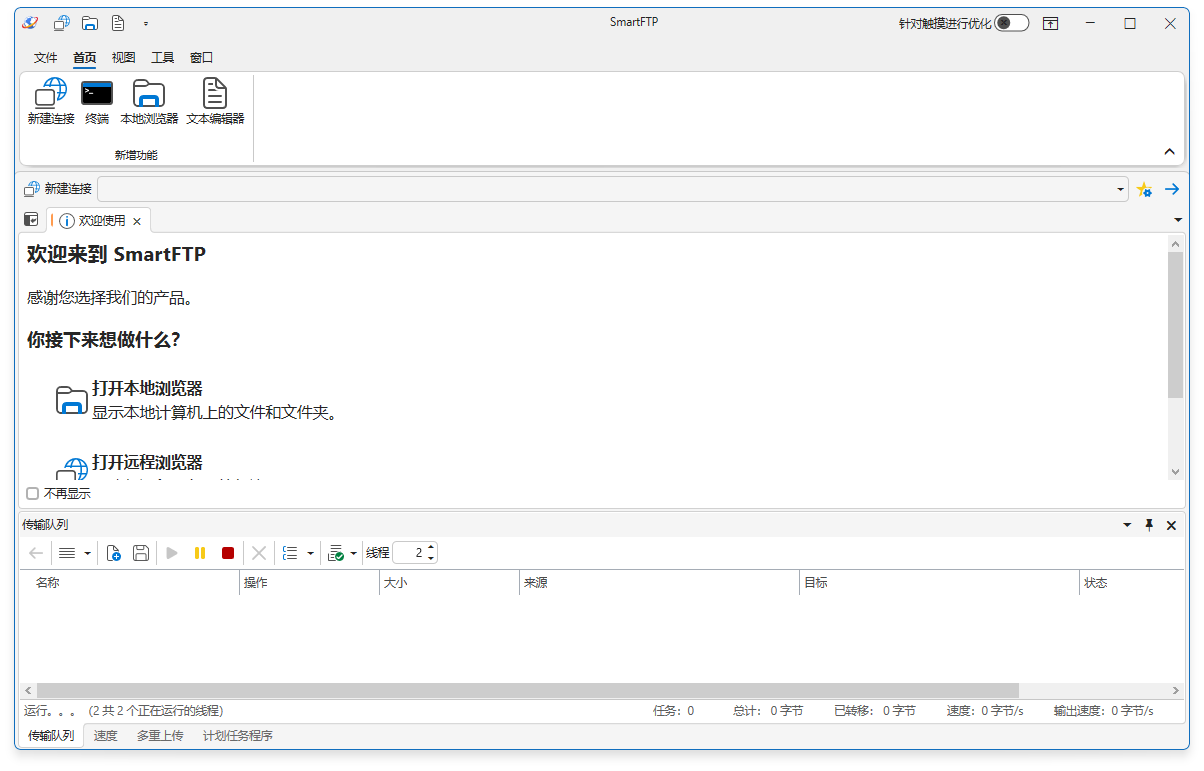Open the 传输队列 panel options dropdown arrow
The width and height of the screenshot is (1204, 771).
point(1127,525)
